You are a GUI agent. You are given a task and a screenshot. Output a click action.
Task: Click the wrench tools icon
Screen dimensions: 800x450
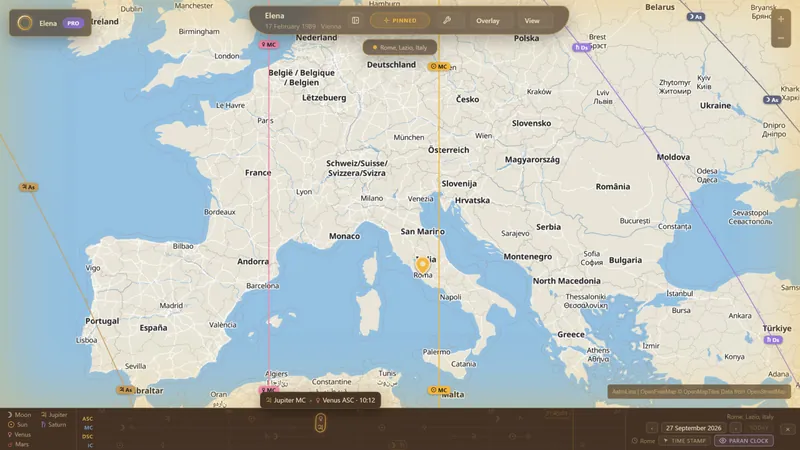447,20
